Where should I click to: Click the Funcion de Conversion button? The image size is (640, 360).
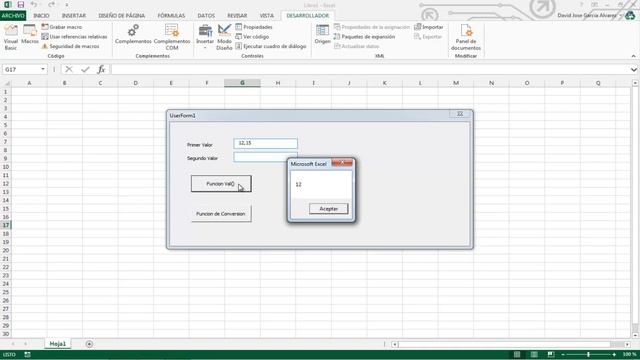(221, 214)
